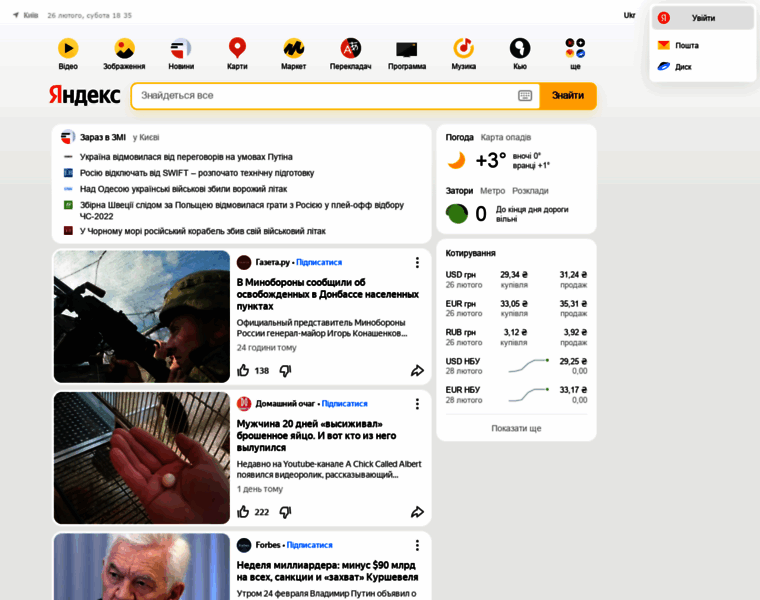Open article title Мужчина 20 дней высиживал
Viewport: 760px width, 600px height.
coord(317,435)
